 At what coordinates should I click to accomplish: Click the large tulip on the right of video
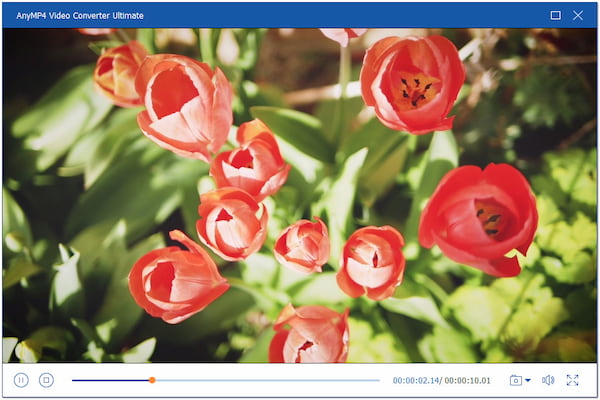478,218
